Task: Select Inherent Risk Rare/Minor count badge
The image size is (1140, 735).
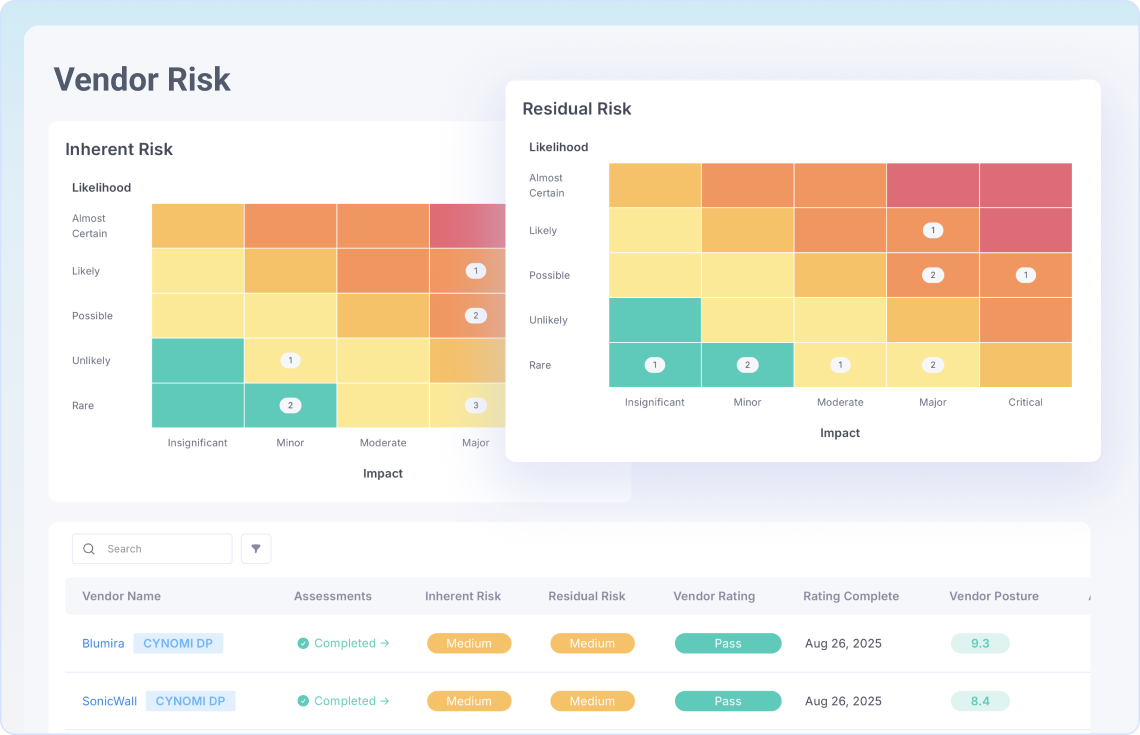Action: (290, 405)
